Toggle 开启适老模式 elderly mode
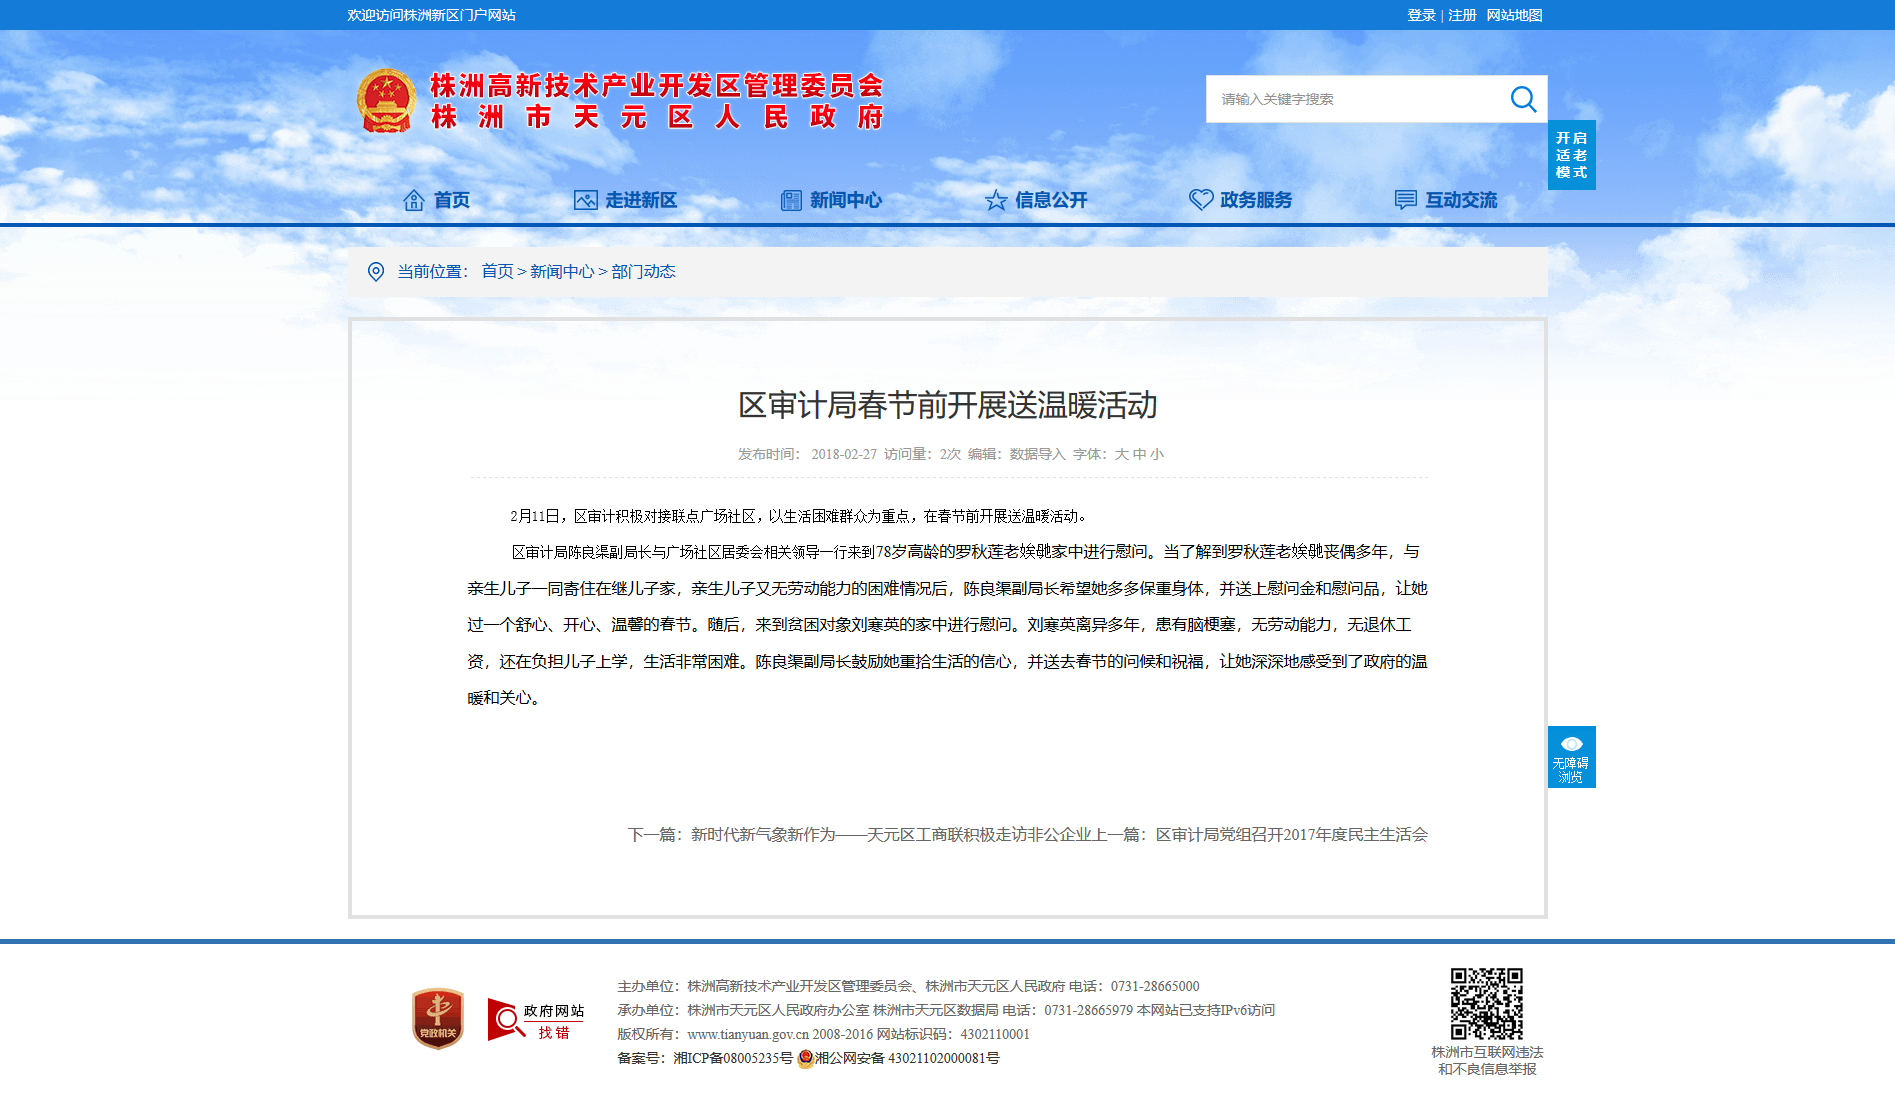This screenshot has height=1098, width=1895. (1571, 155)
